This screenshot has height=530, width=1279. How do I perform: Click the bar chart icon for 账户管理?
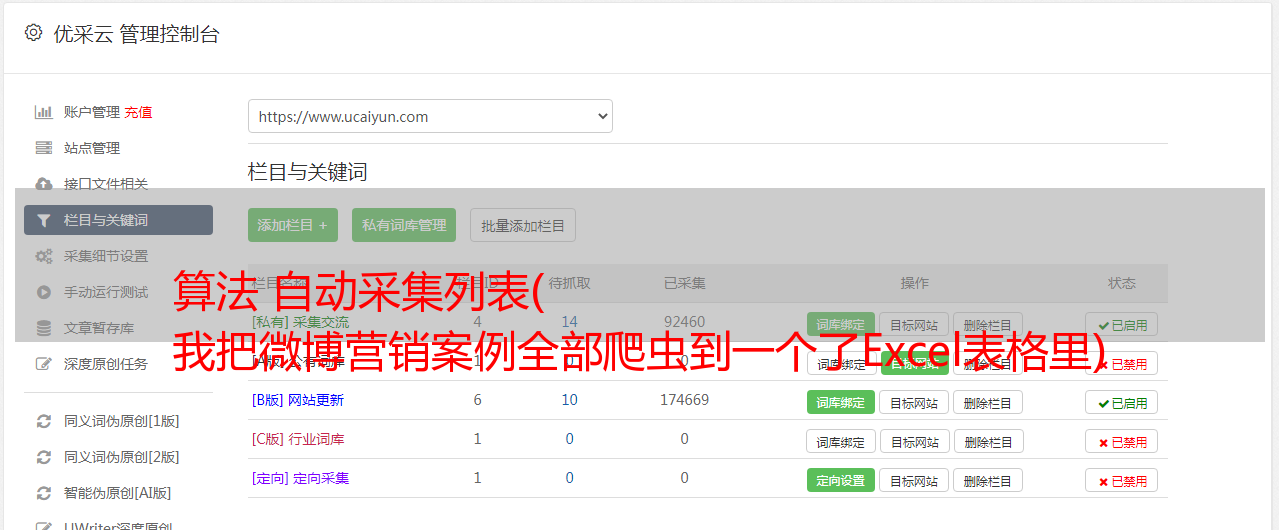(44, 112)
